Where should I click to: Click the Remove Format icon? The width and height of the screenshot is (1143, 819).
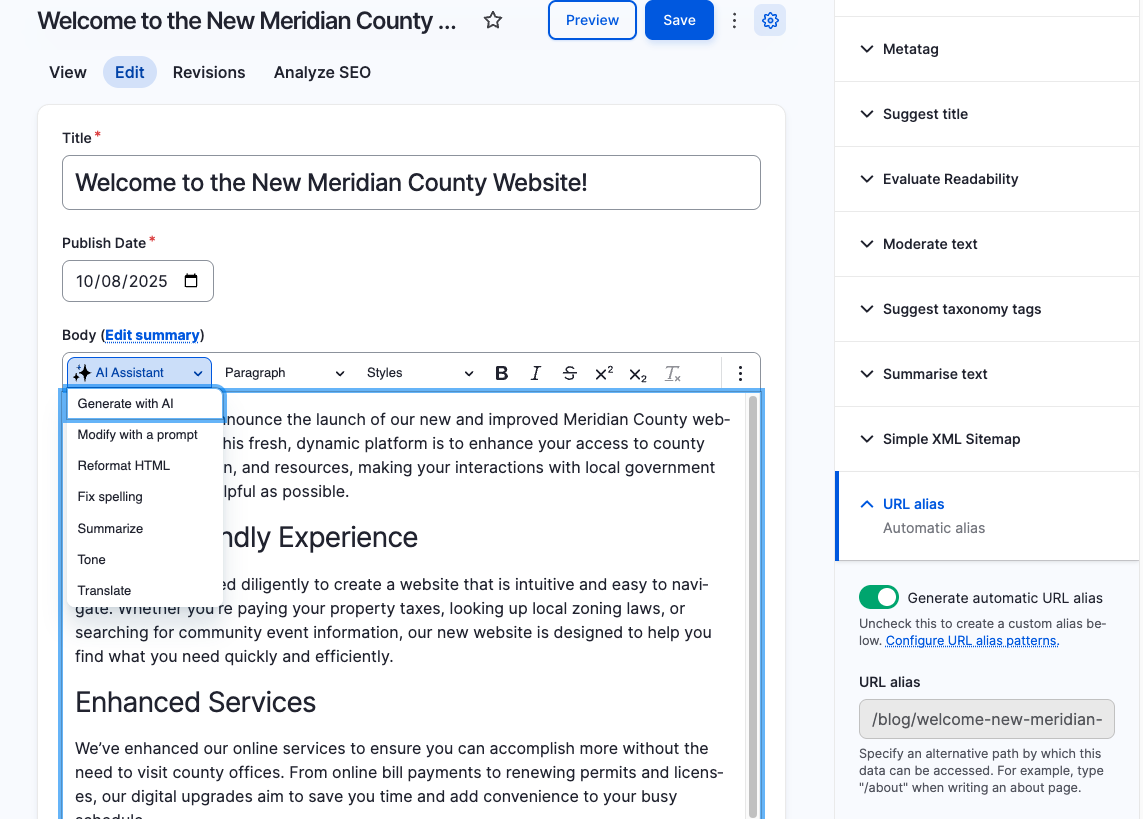pos(673,374)
